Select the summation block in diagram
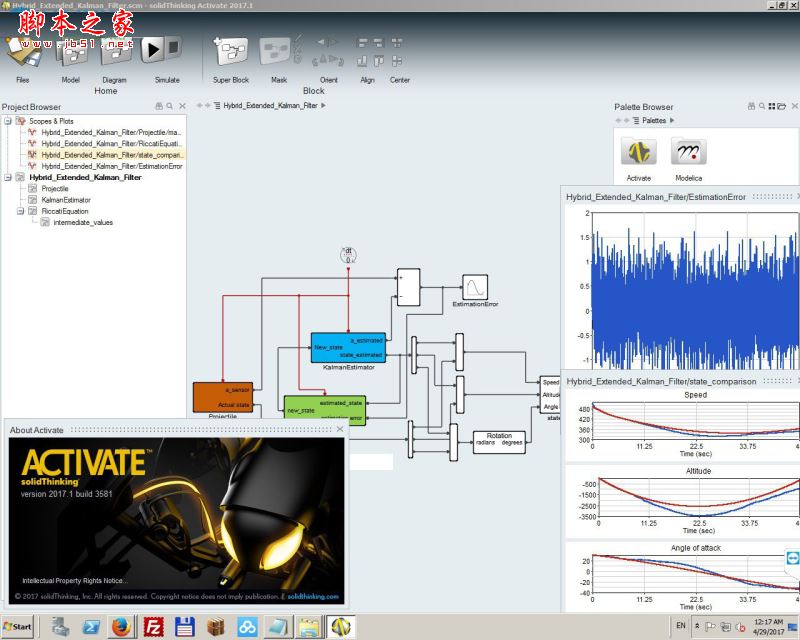Viewport: 800px width, 640px height. point(409,287)
